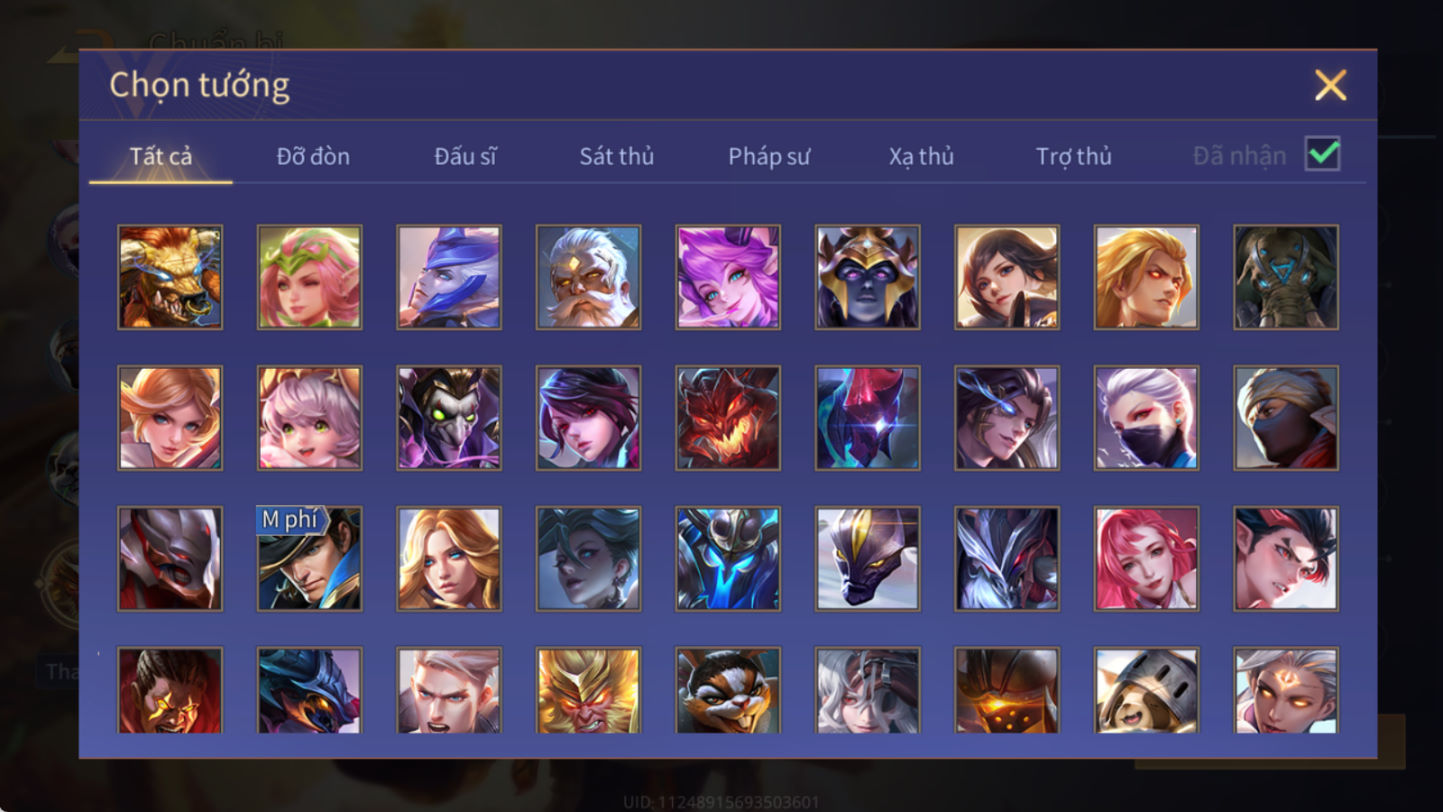
Task: Choose the pink-haired woman hero portrait
Action: tap(1146, 558)
